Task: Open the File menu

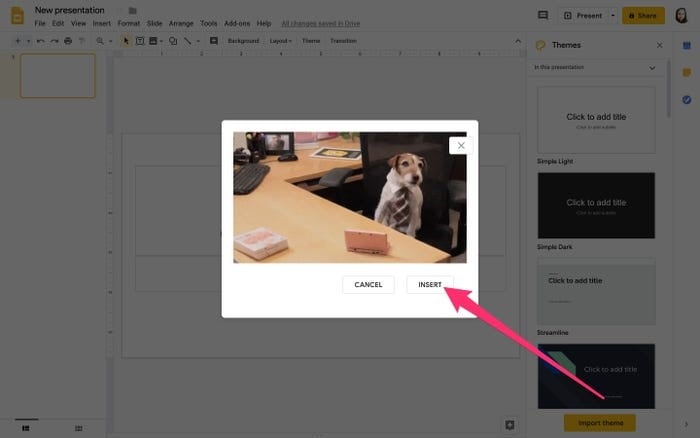Action: (x=40, y=23)
